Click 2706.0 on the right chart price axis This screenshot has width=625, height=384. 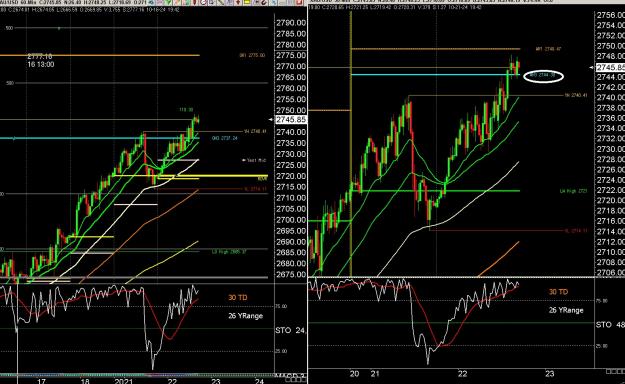pyautogui.click(x=611, y=273)
